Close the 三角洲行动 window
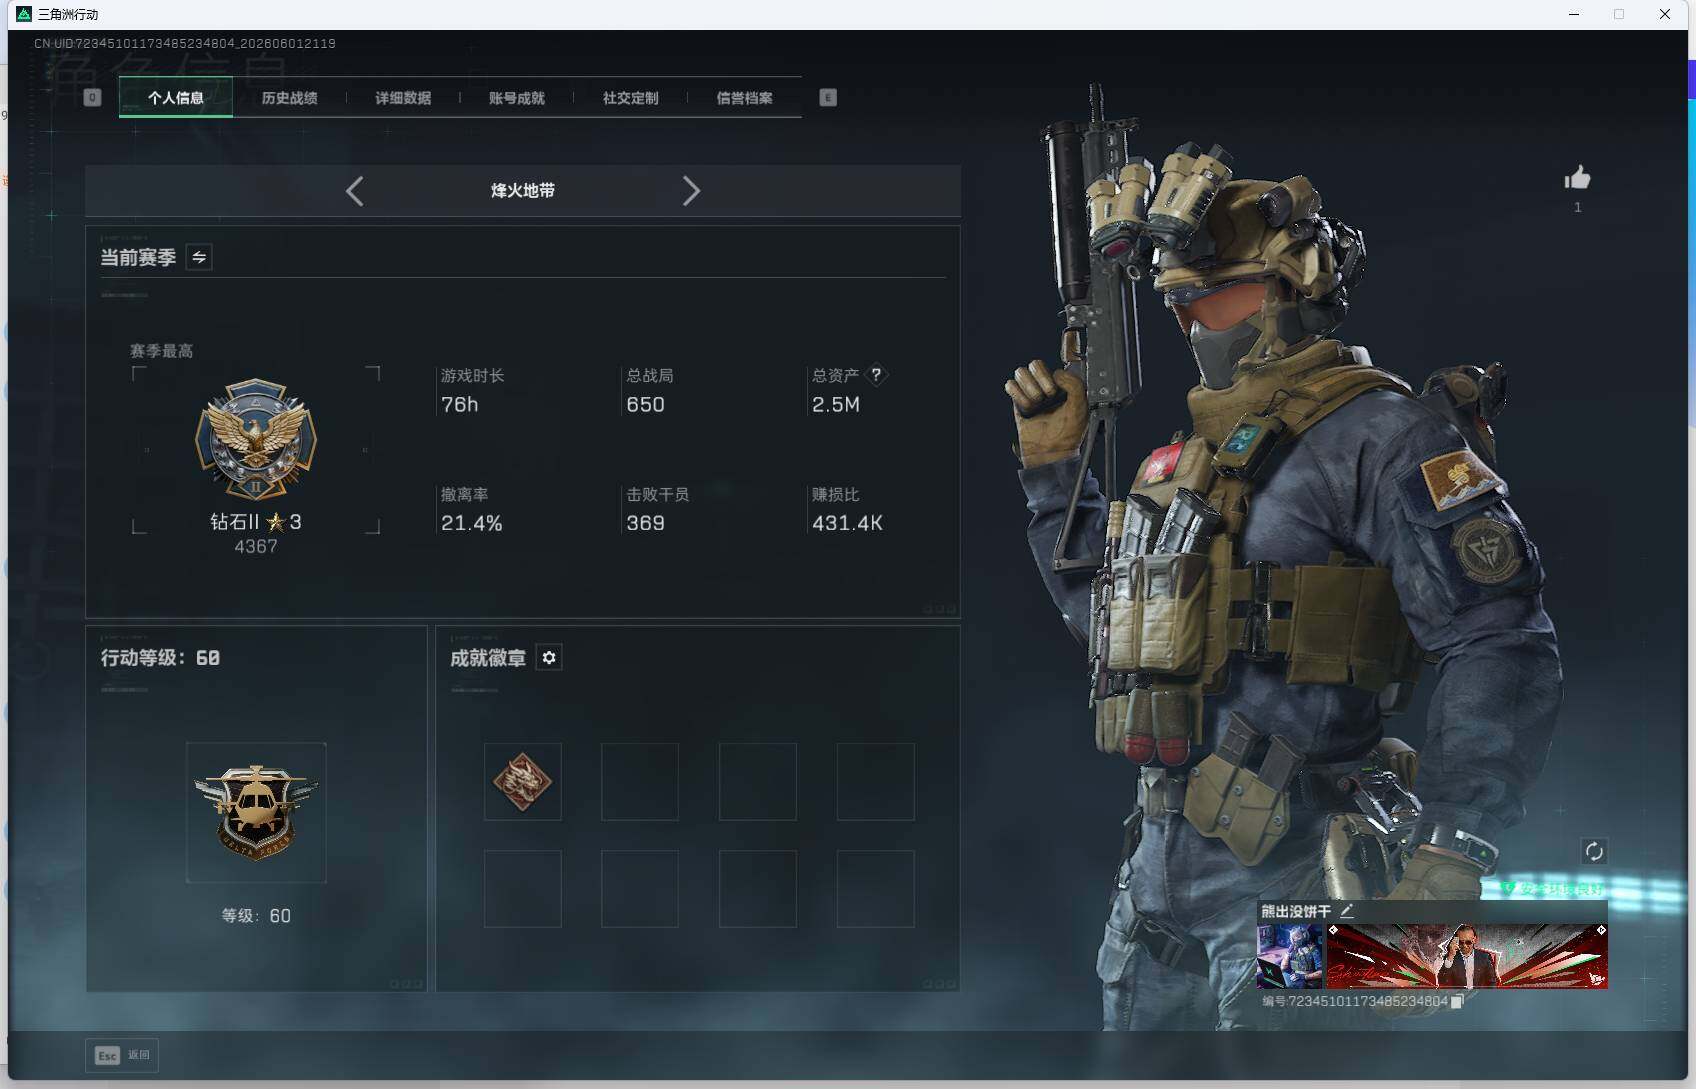 coord(1665,14)
